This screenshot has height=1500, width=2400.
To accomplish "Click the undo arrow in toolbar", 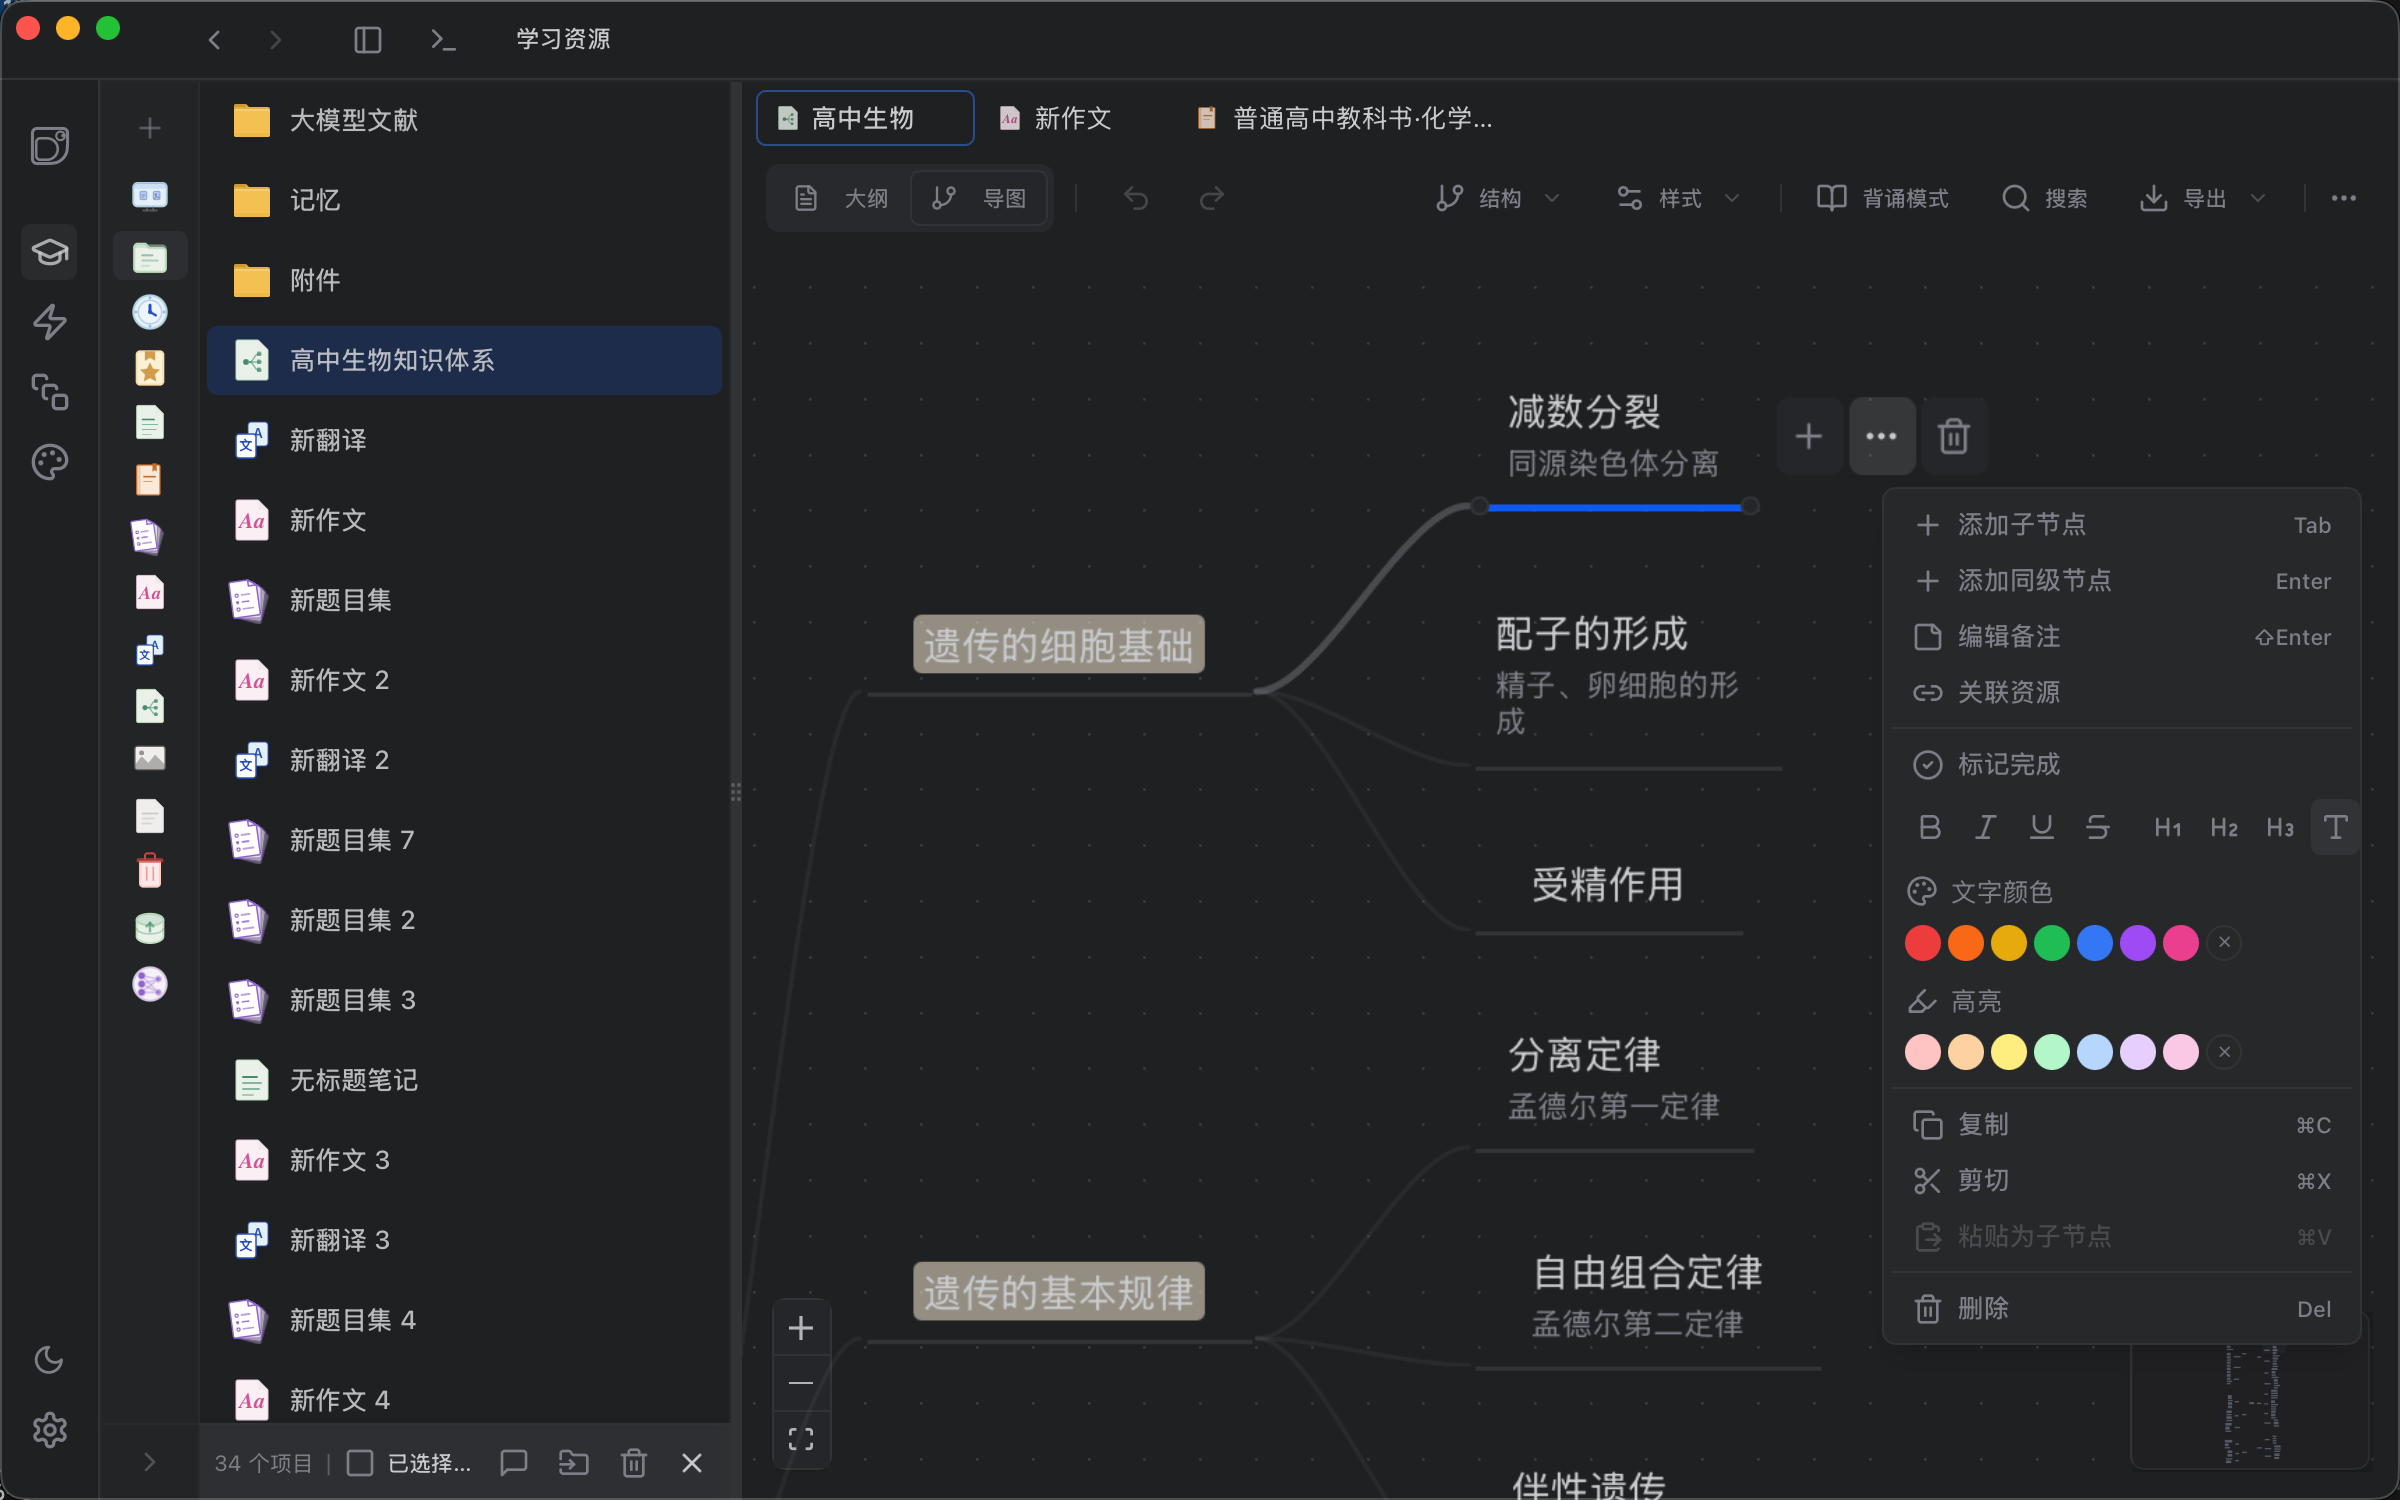I will [x=1136, y=198].
